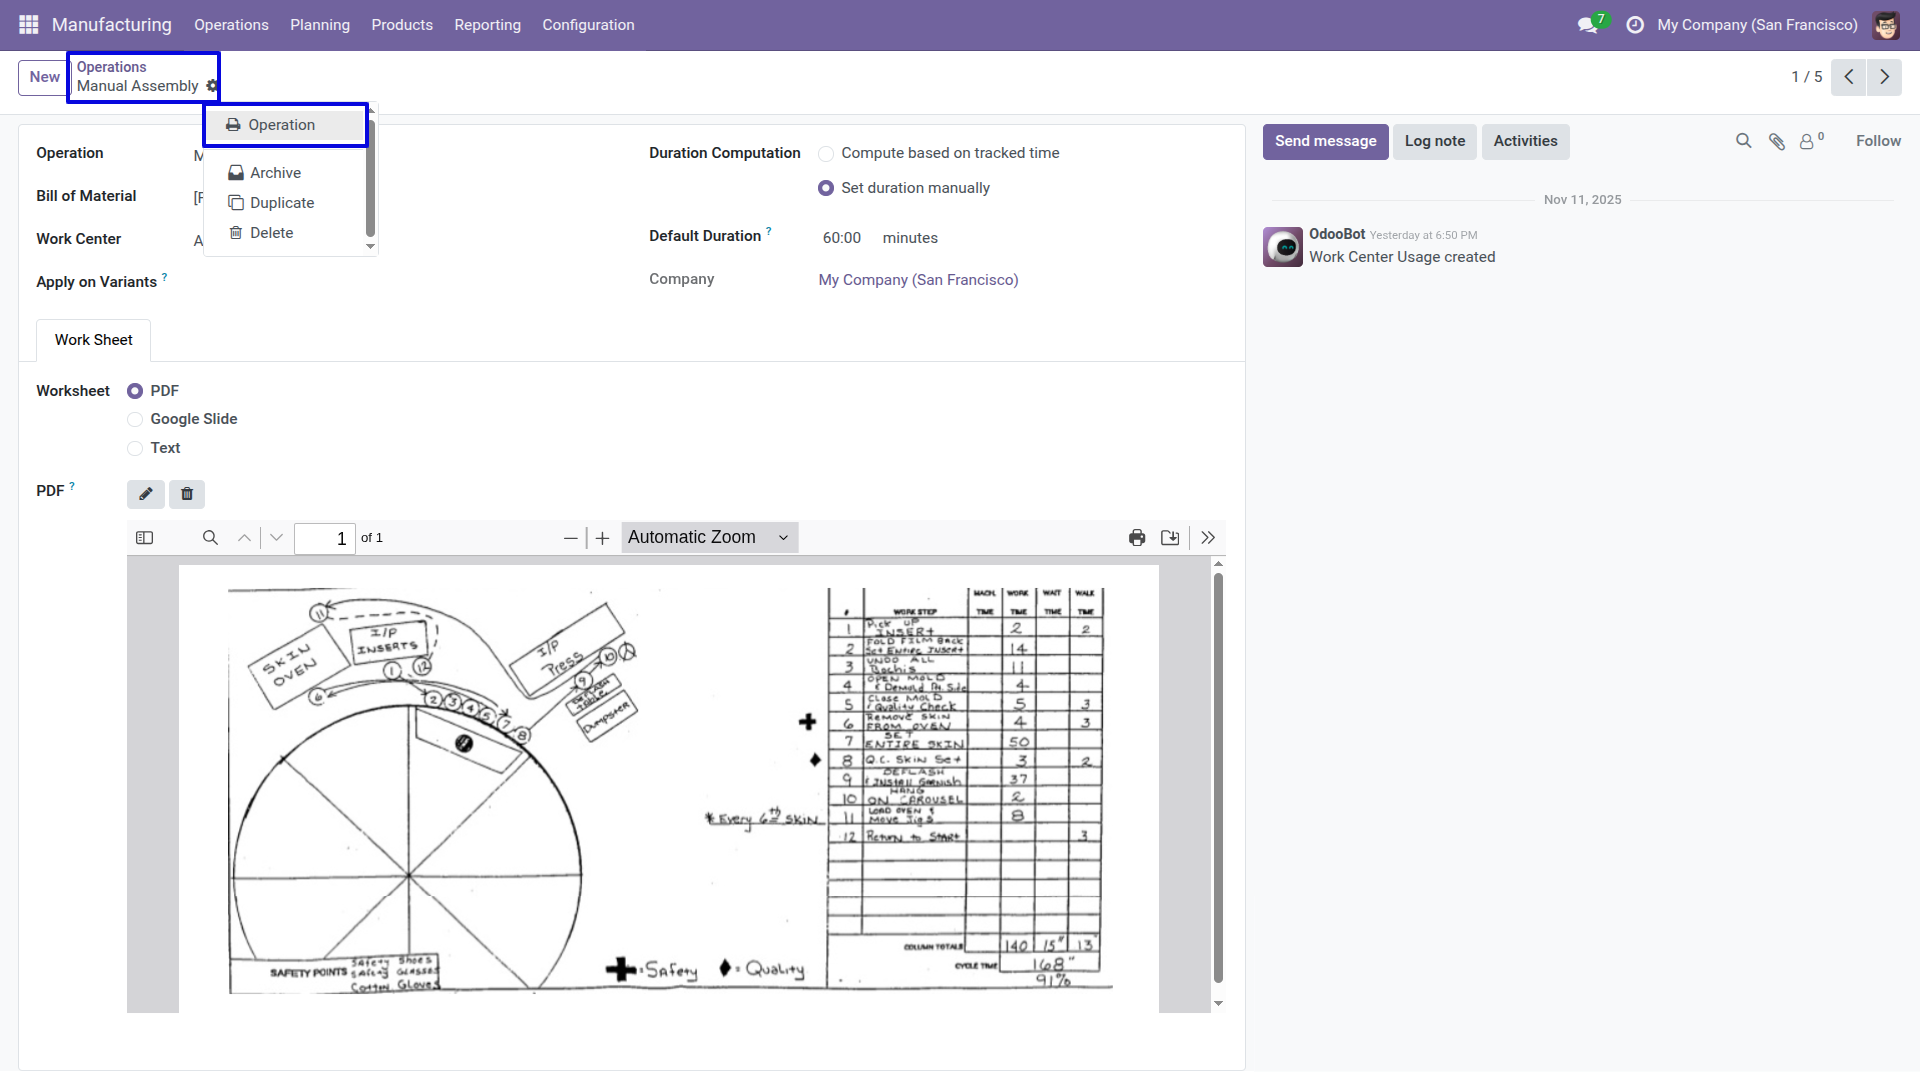Open the Automatic Zoom dropdown
Viewport: 1920px width, 1073px height.
click(x=710, y=538)
